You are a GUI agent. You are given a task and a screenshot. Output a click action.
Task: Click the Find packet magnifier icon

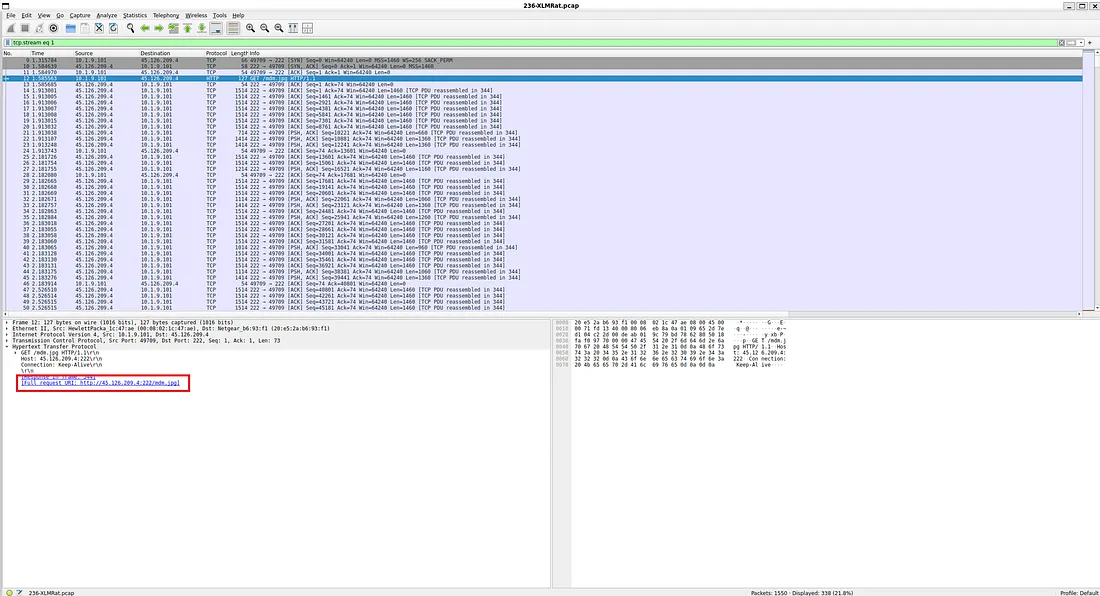(x=131, y=28)
